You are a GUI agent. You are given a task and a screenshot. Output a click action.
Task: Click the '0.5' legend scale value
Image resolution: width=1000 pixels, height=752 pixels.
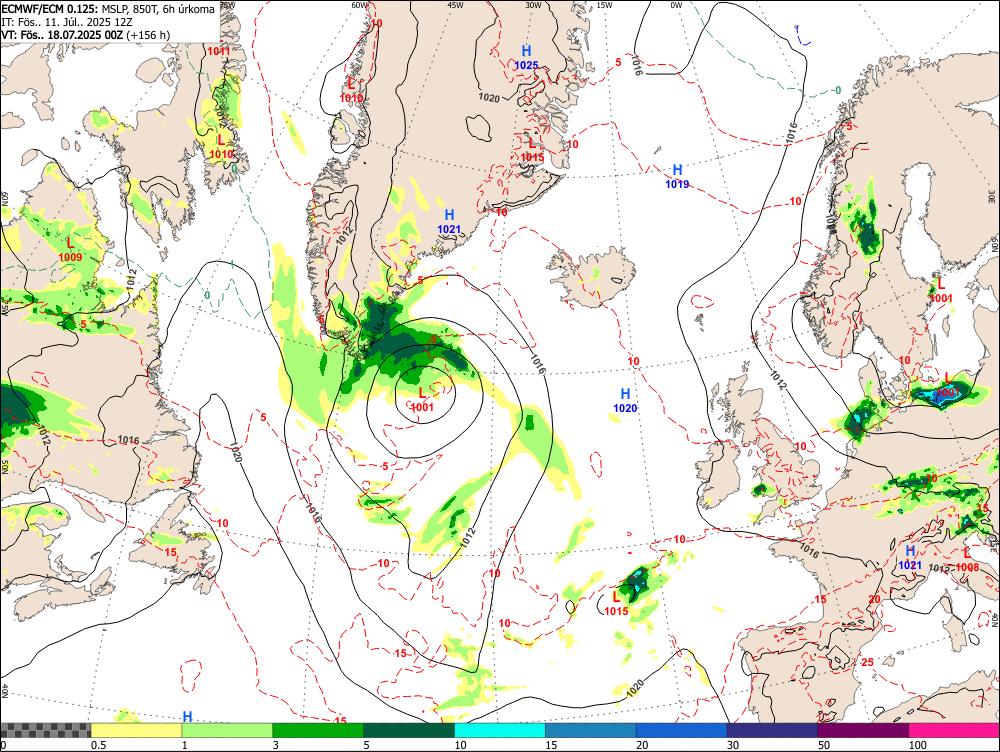[x=98, y=745]
